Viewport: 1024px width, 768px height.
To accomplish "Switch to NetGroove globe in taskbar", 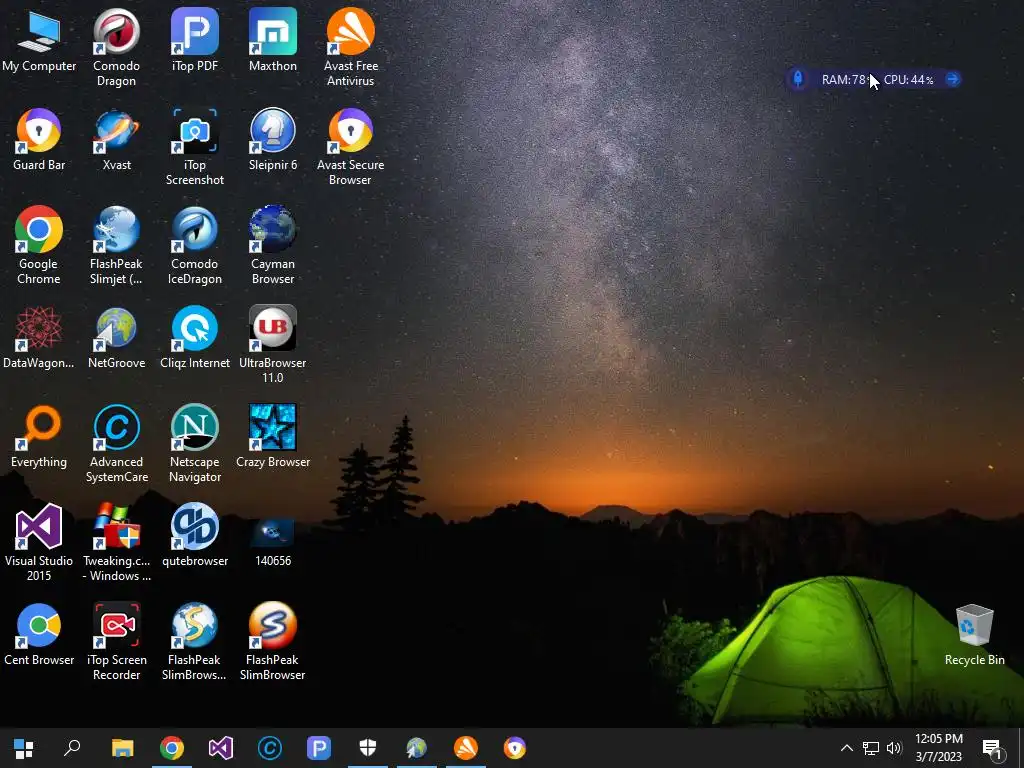I will [417, 748].
